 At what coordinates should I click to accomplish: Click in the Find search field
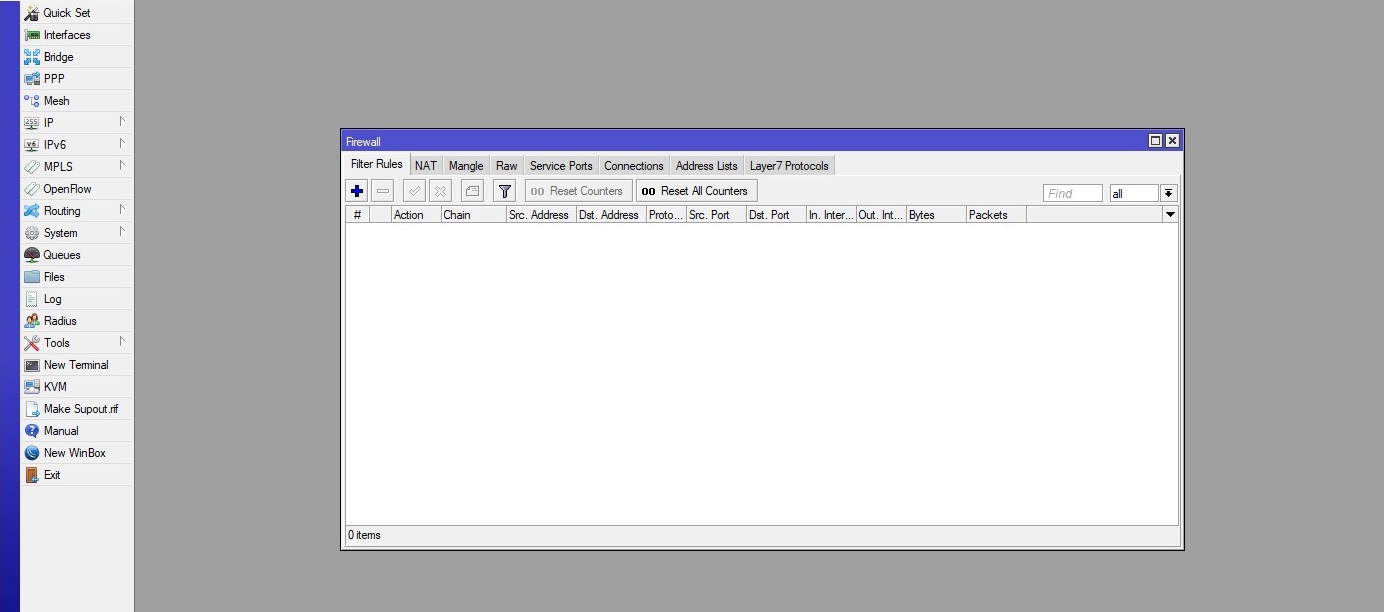pyautogui.click(x=1072, y=193)
